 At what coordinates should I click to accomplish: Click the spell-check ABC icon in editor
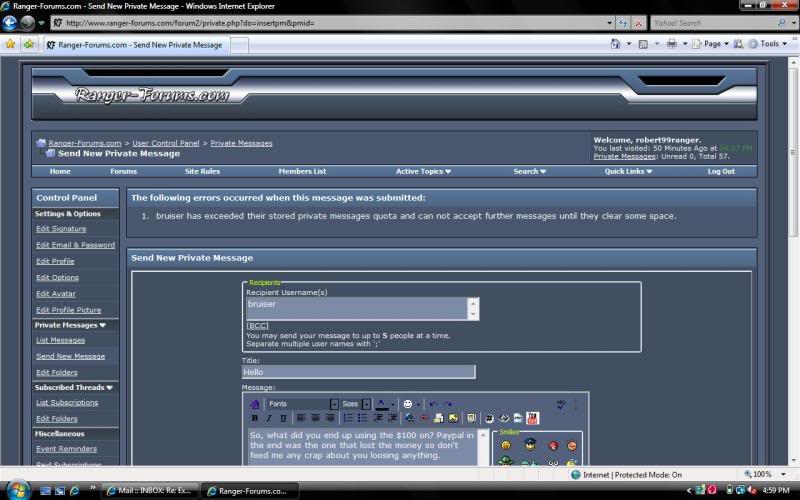pos(561,405)
